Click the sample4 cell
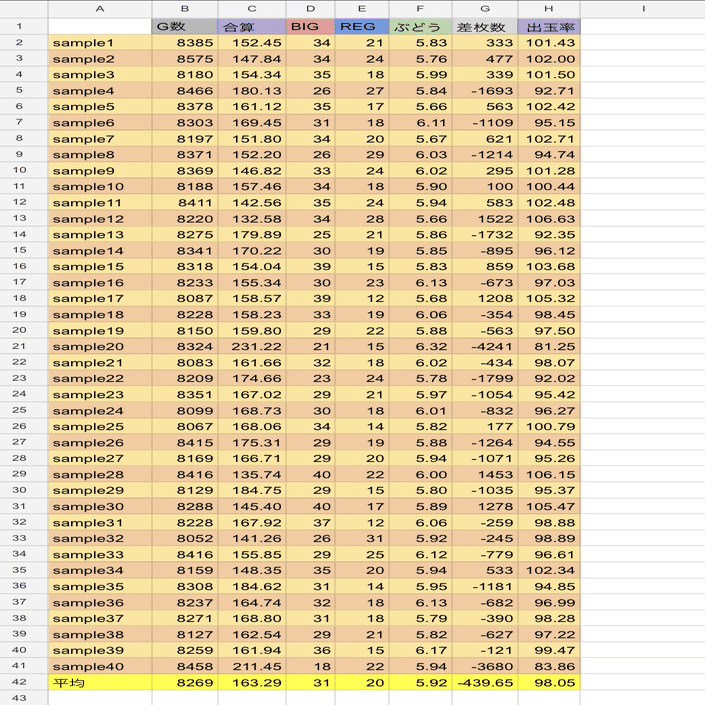Image resolution: width=705 pixels, height=705 pixels. click(x=100, y=91)
